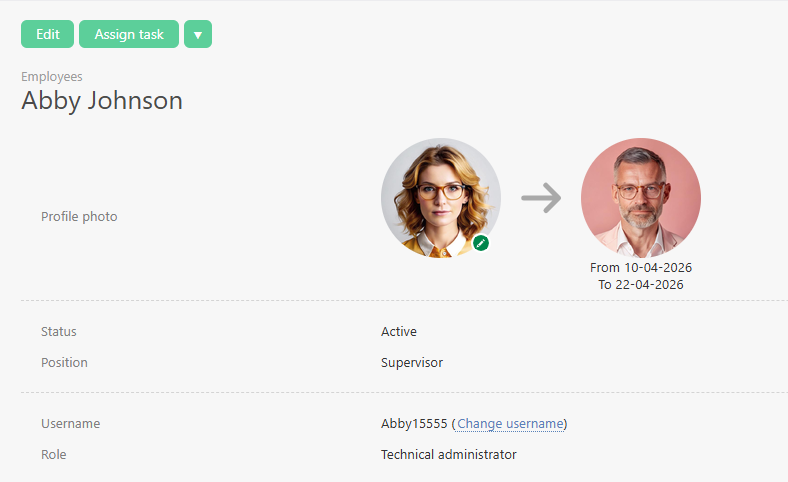Click the To 22-04-2026 date text
Screen dimensions: 788x482
[641, 284]
